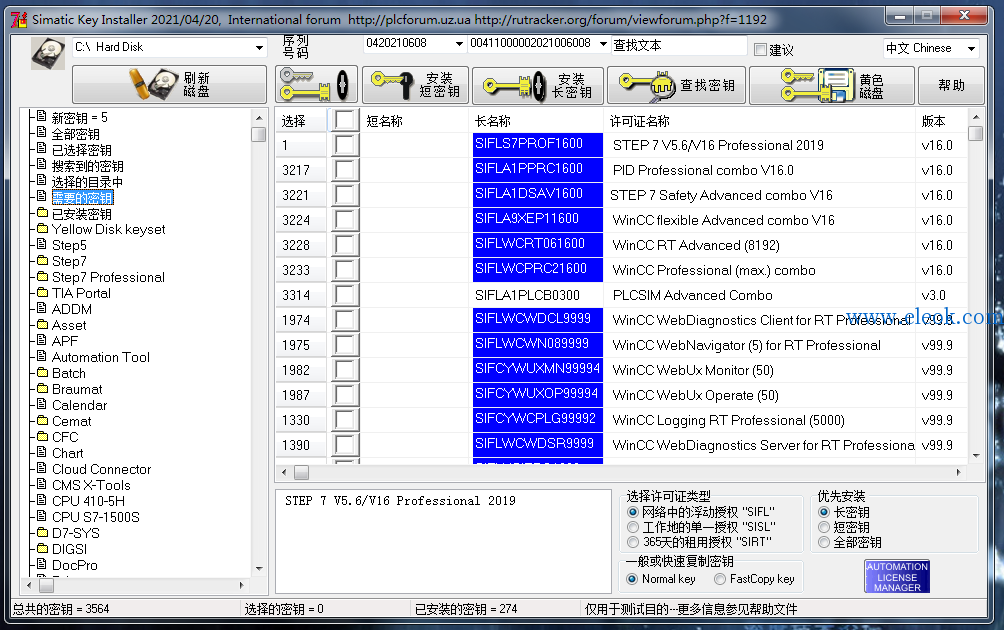Click the find key button (查找密钥)

coord(677,85)
